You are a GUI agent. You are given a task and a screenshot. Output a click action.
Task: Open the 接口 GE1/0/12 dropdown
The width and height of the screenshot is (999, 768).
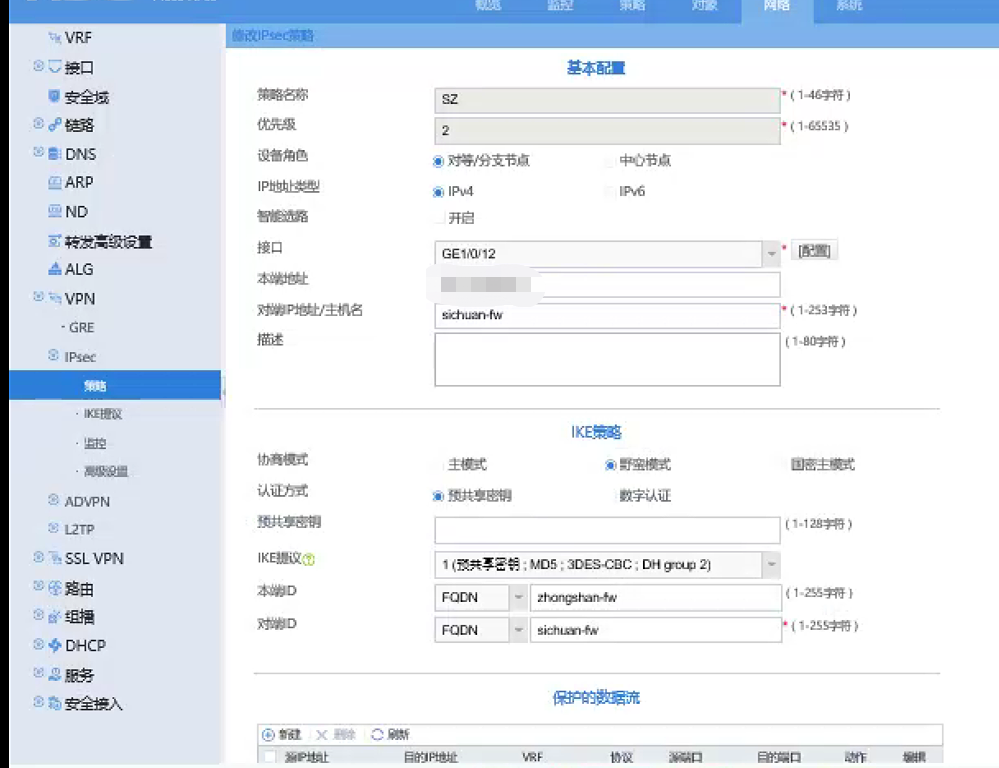tap(771, 254)
